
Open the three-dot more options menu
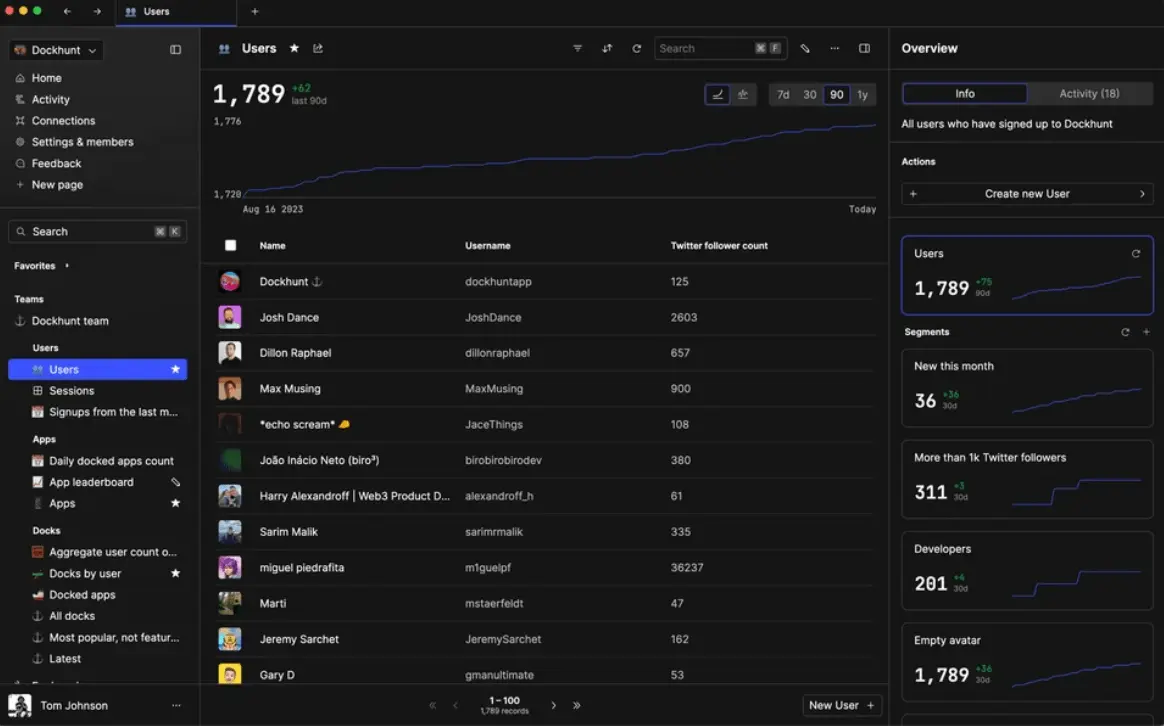(834, 48)
